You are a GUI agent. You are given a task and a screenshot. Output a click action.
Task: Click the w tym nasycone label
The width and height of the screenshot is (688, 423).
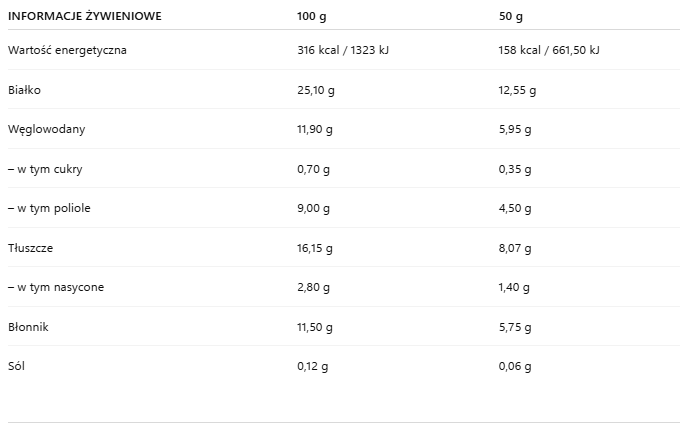56,287
